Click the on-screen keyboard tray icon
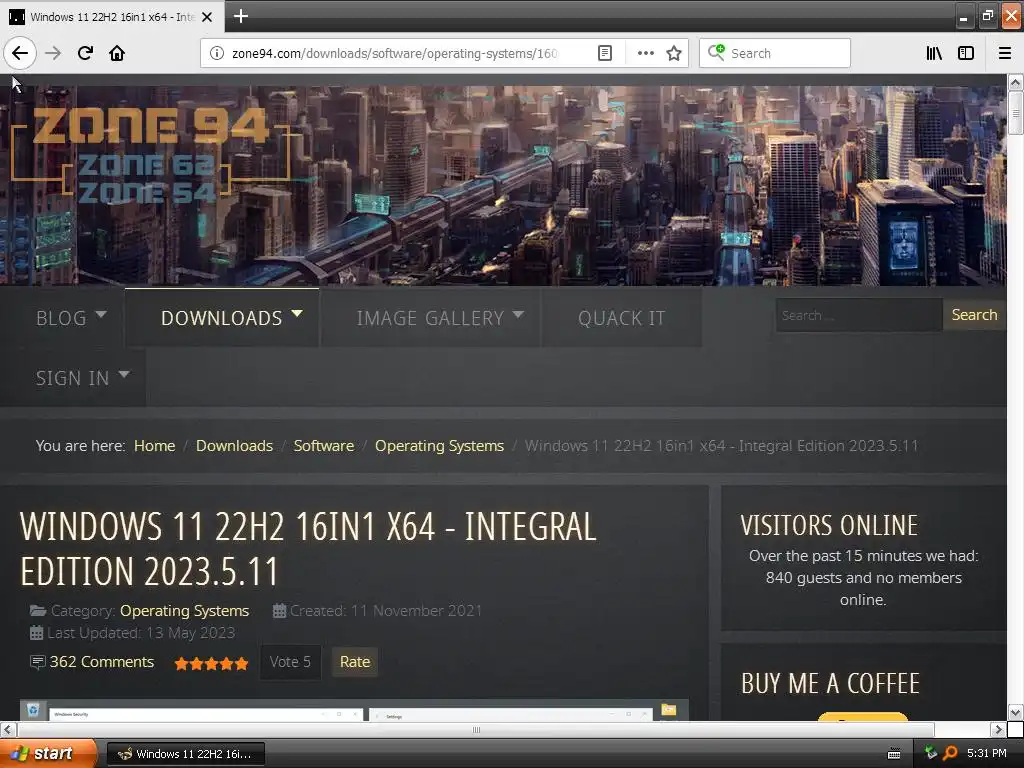Screen dimensions: 1024x768 [x=894, y=754]
